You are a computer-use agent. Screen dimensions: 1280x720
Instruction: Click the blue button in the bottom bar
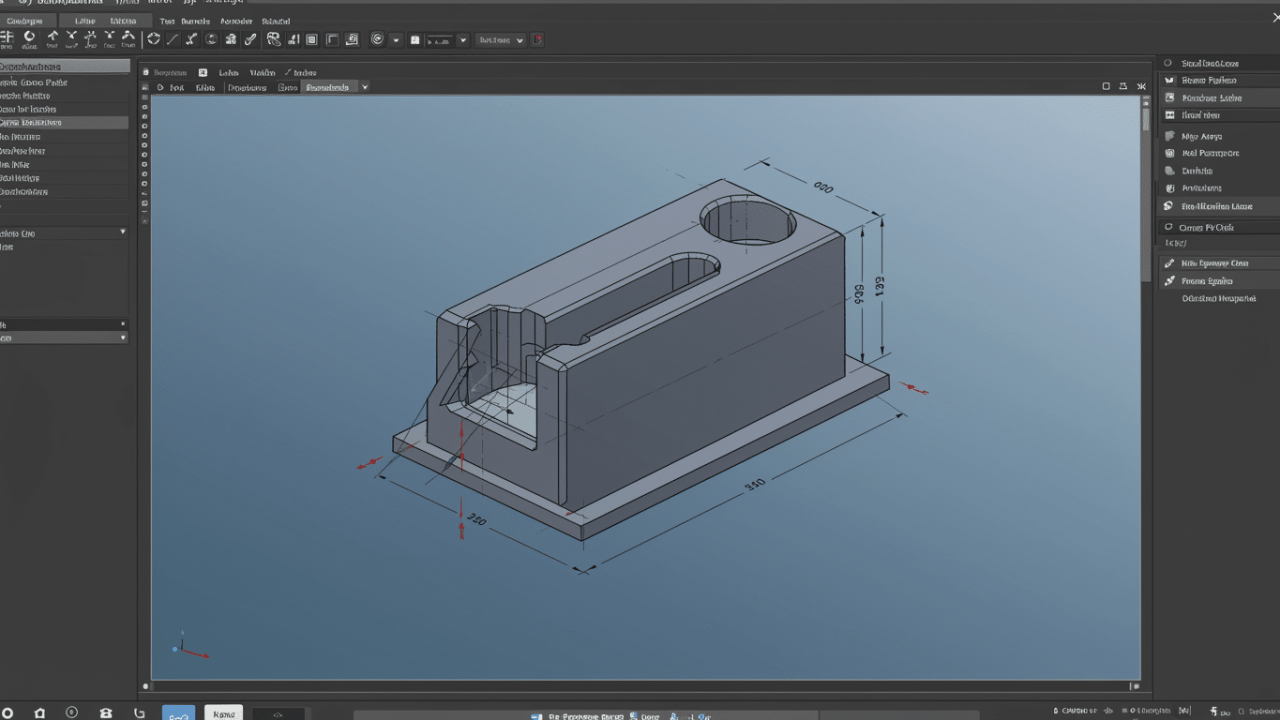(178, 713)
